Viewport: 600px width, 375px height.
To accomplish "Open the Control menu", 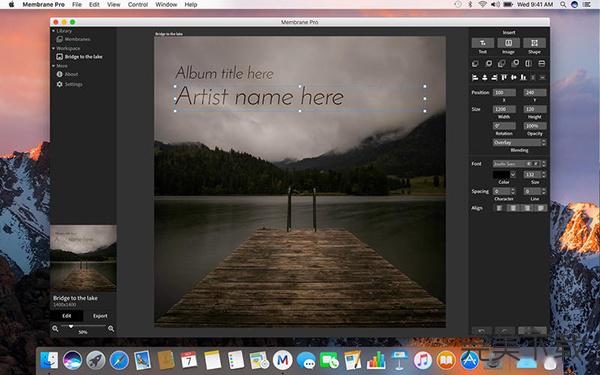I will (138, 5).
